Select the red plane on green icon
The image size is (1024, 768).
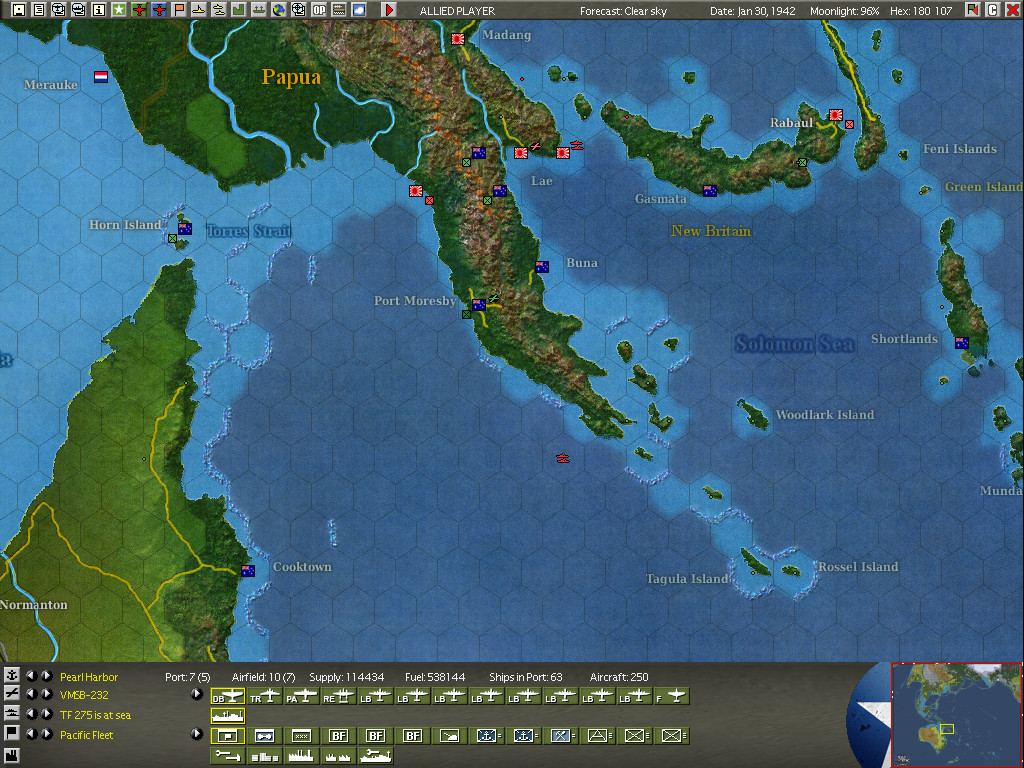(x=138, y=10)
